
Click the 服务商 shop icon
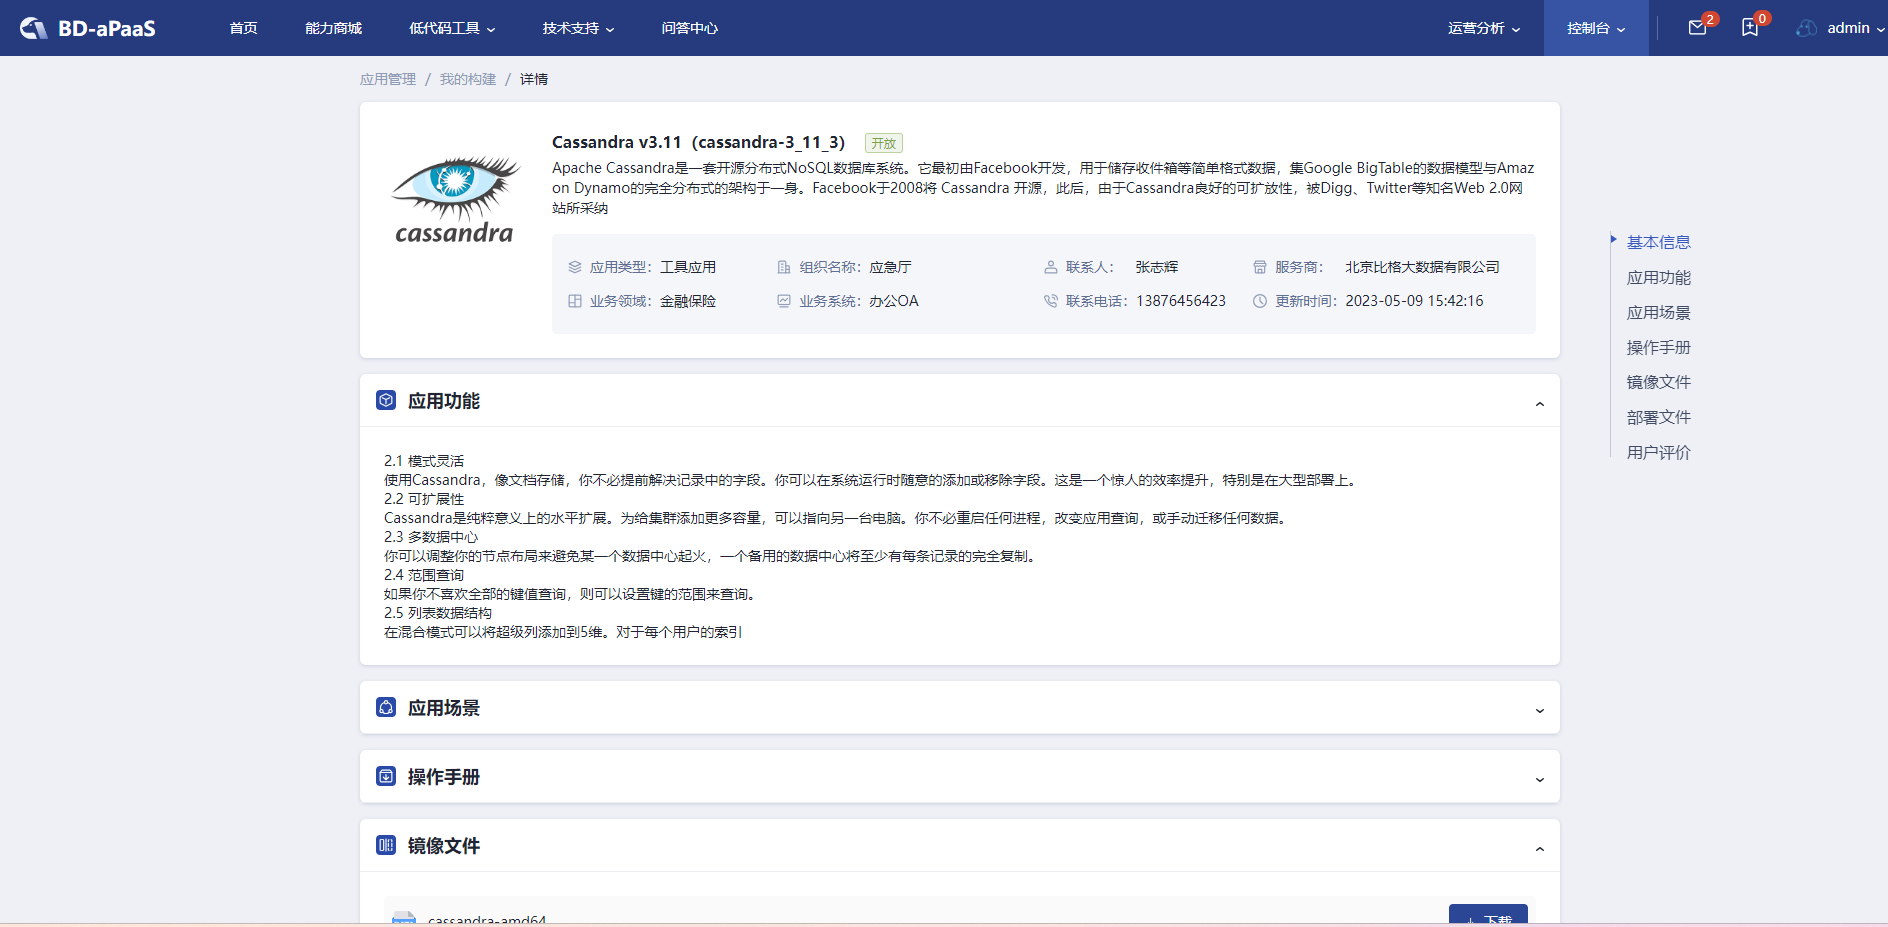(1260, 267)
